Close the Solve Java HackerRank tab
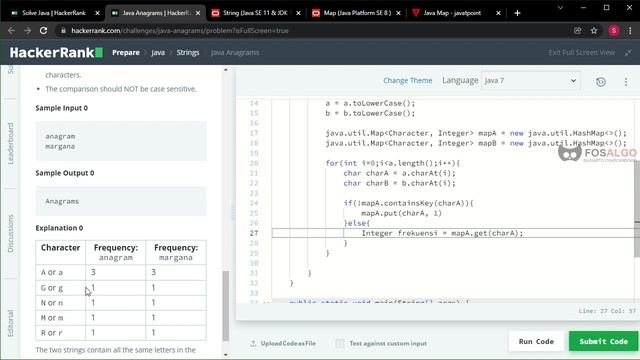 (97, 13)
